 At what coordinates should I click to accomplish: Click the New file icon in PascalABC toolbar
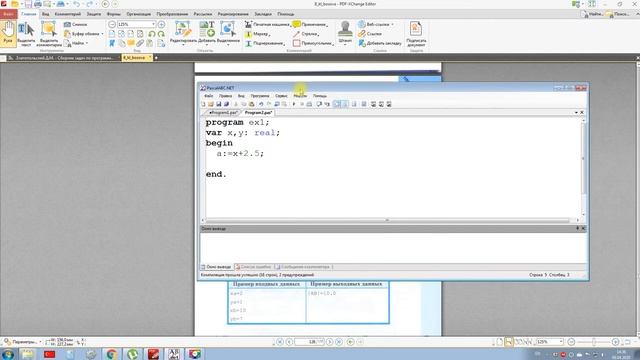click(203, 104)
